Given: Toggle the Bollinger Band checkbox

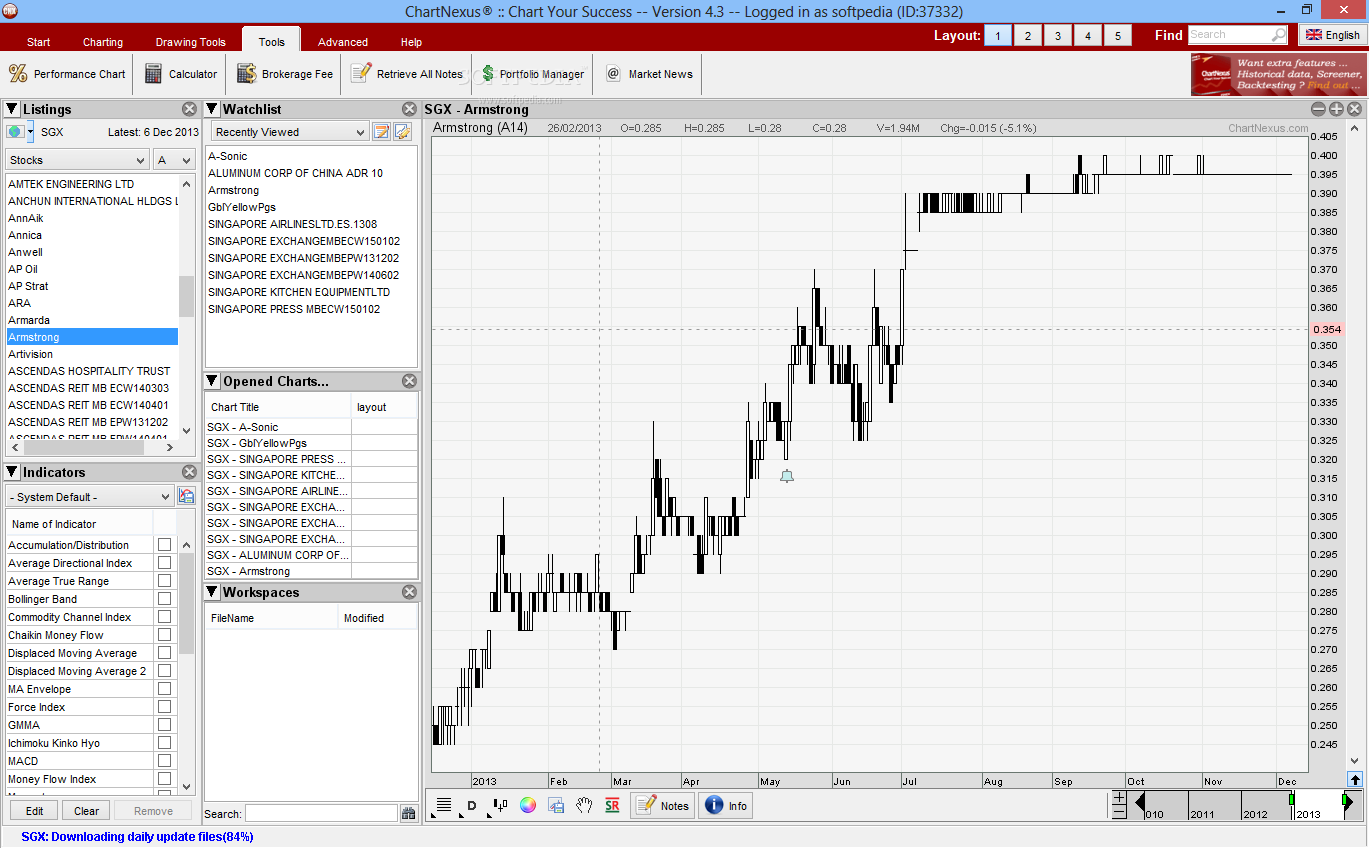Looking at the screenshot, I should (164, 599).
